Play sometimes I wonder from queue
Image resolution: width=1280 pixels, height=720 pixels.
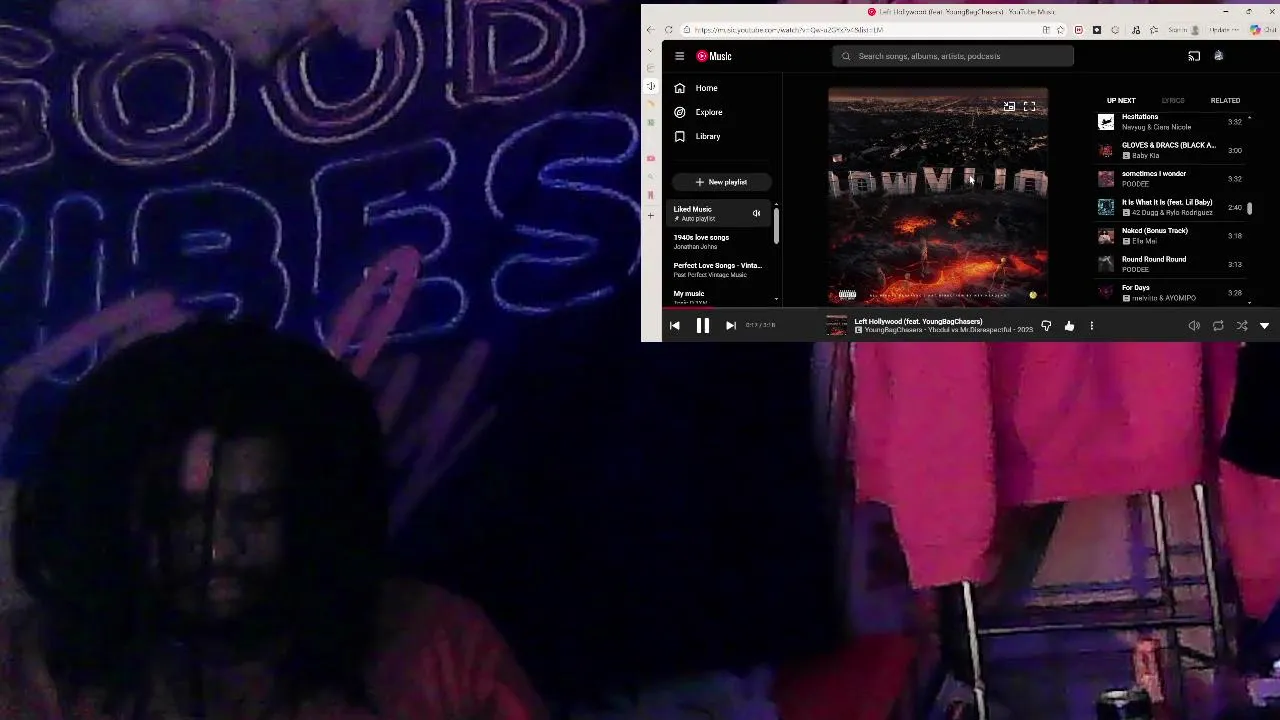pos(1169,179)
